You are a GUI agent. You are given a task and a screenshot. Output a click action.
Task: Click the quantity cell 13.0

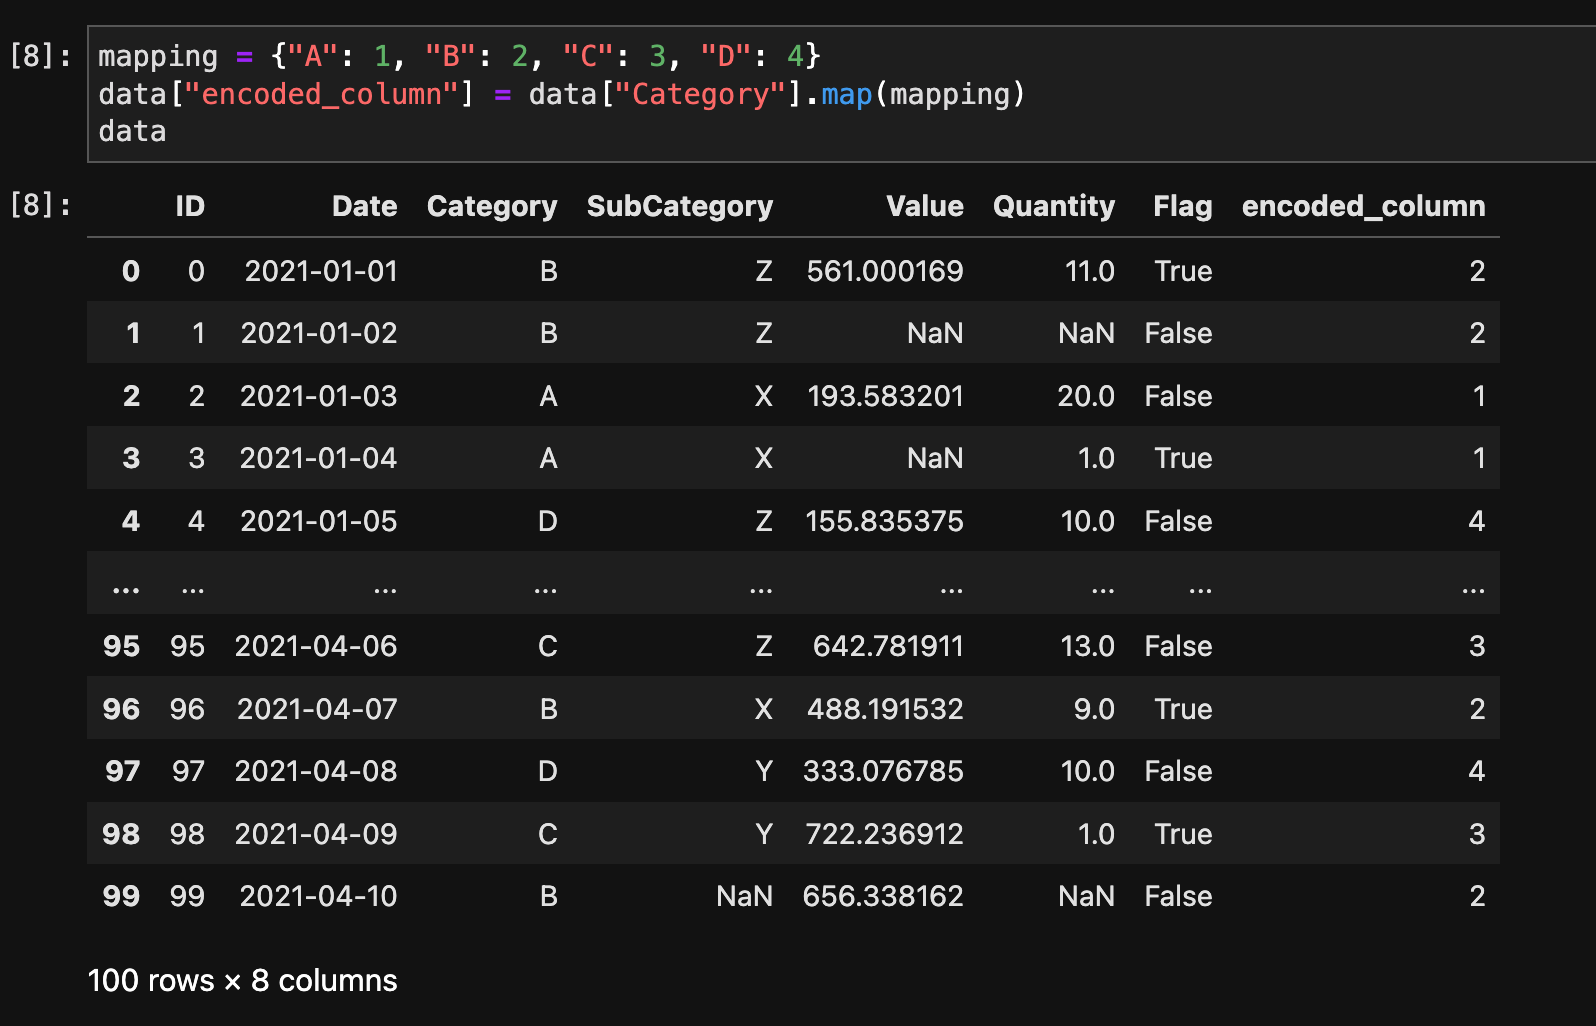pos(1087,646)
